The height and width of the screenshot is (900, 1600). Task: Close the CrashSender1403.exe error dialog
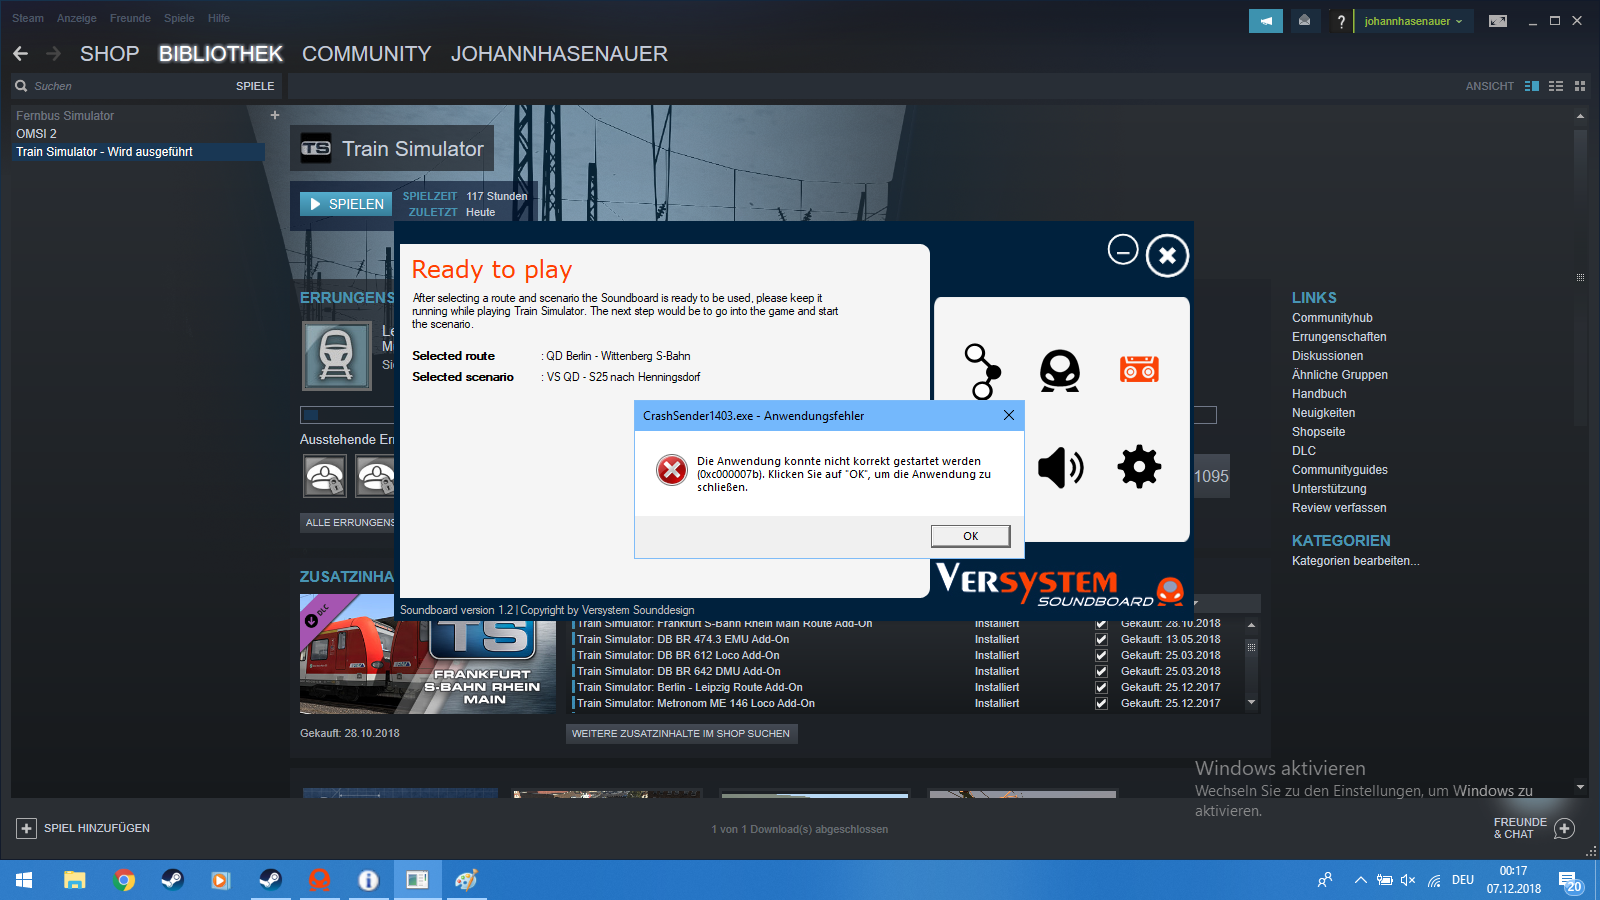click(x=1009, y=415)
